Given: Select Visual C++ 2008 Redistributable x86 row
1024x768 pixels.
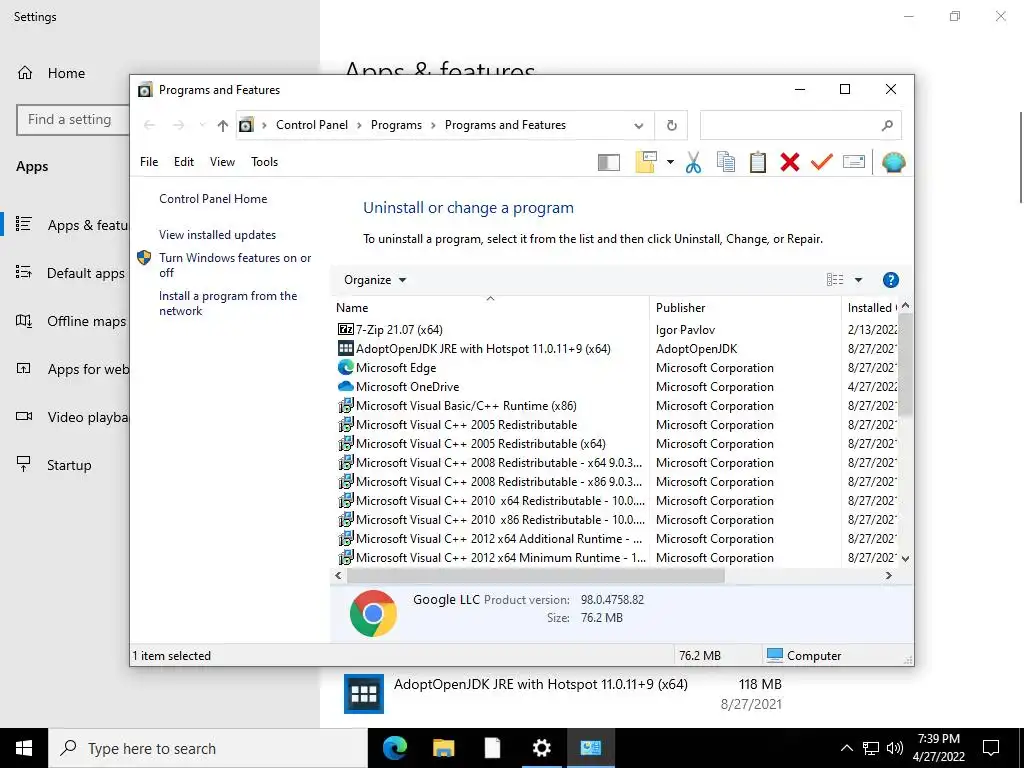Looking at the screenshot, I should tap(491, 481).
